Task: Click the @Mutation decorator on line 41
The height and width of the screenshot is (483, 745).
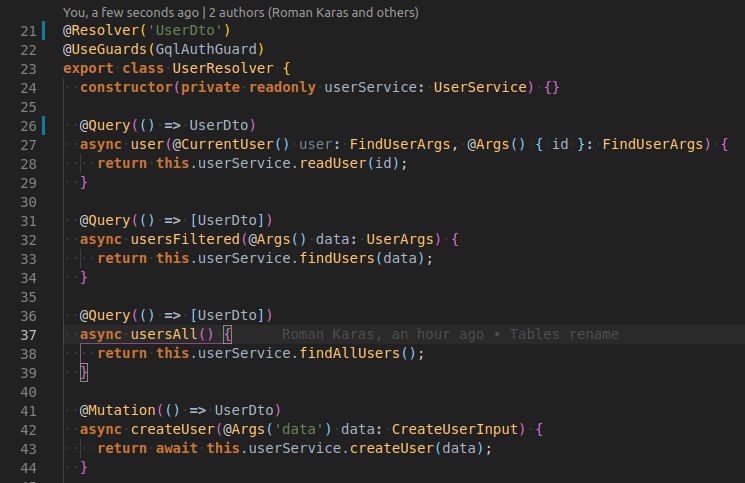Action: [118, 410]
